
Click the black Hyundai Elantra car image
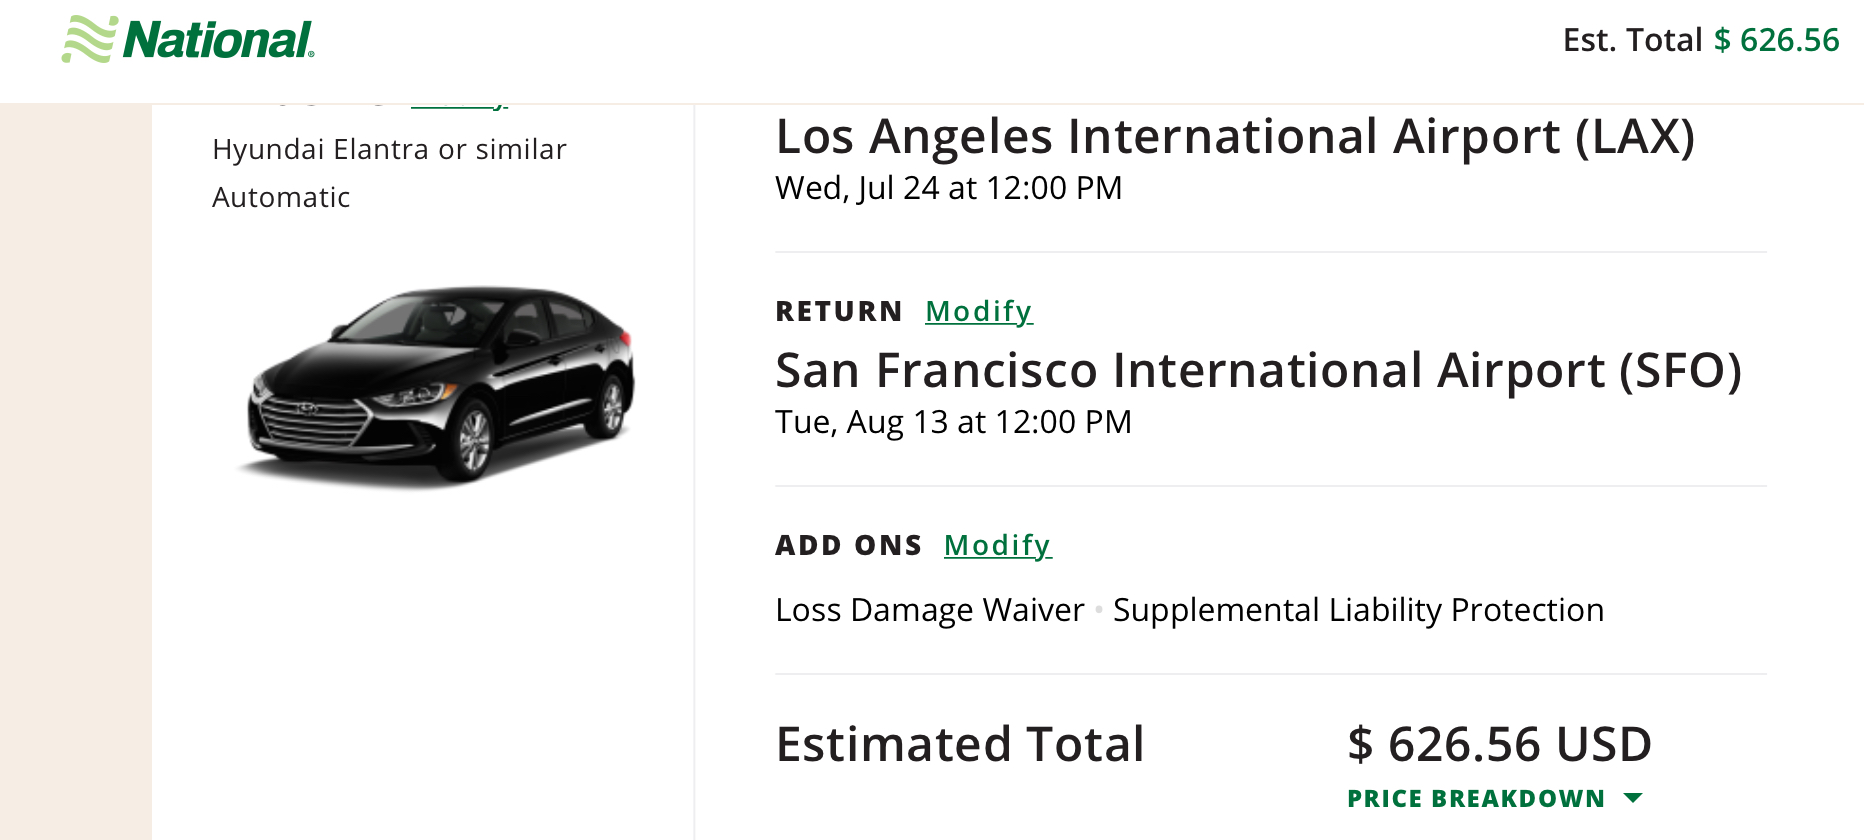point(441,383)
